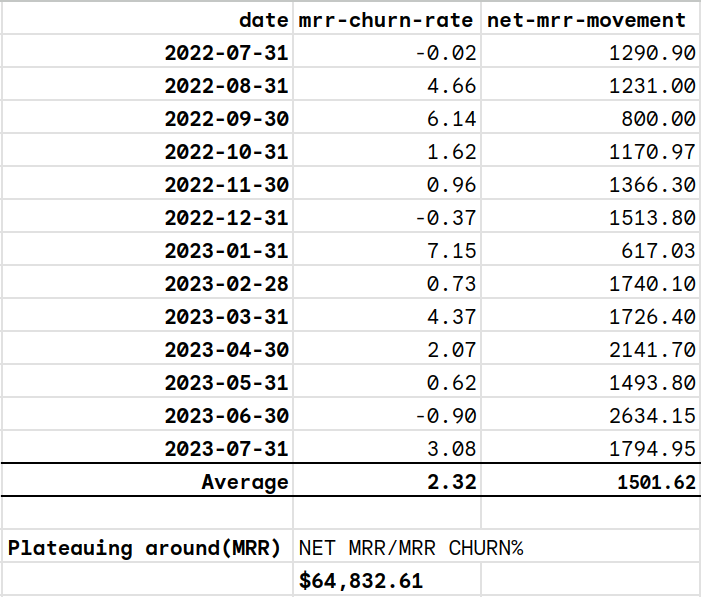Click the 2022-08-31 date cell
This screenshot has width=701, height=597.
tap(147, 85)
